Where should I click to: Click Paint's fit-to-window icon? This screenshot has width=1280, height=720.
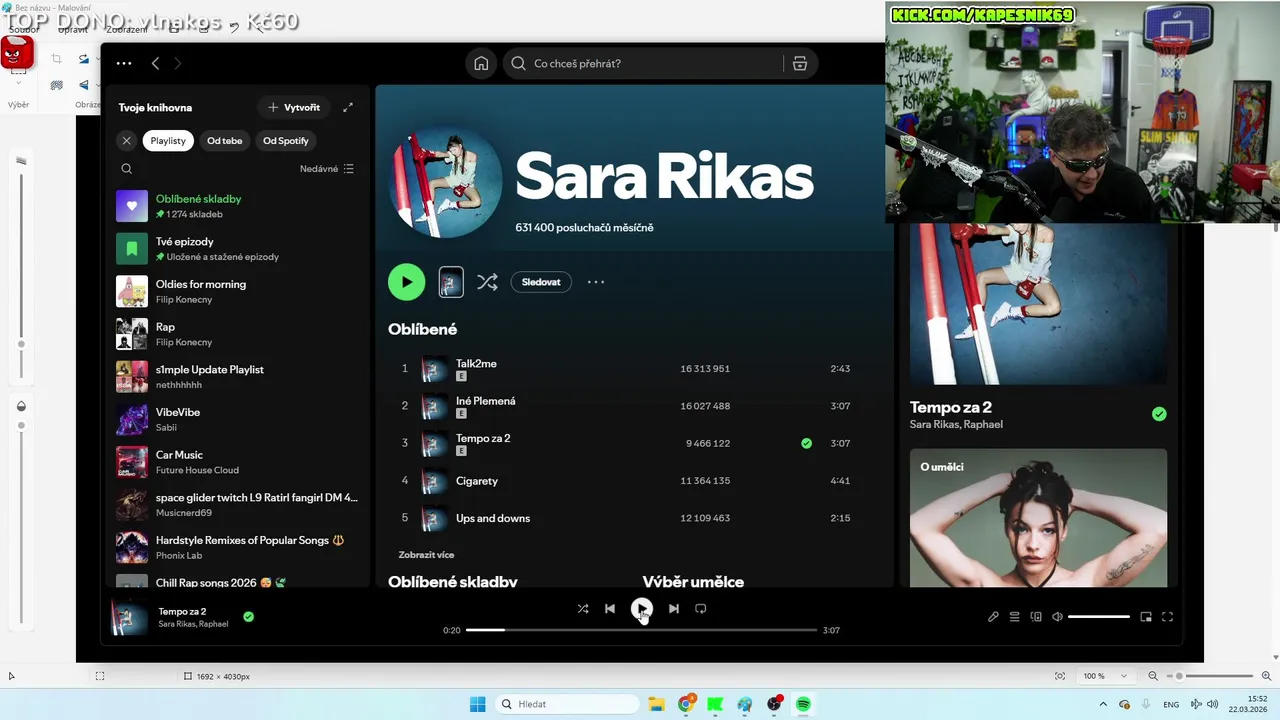[x=1060, y=676]
